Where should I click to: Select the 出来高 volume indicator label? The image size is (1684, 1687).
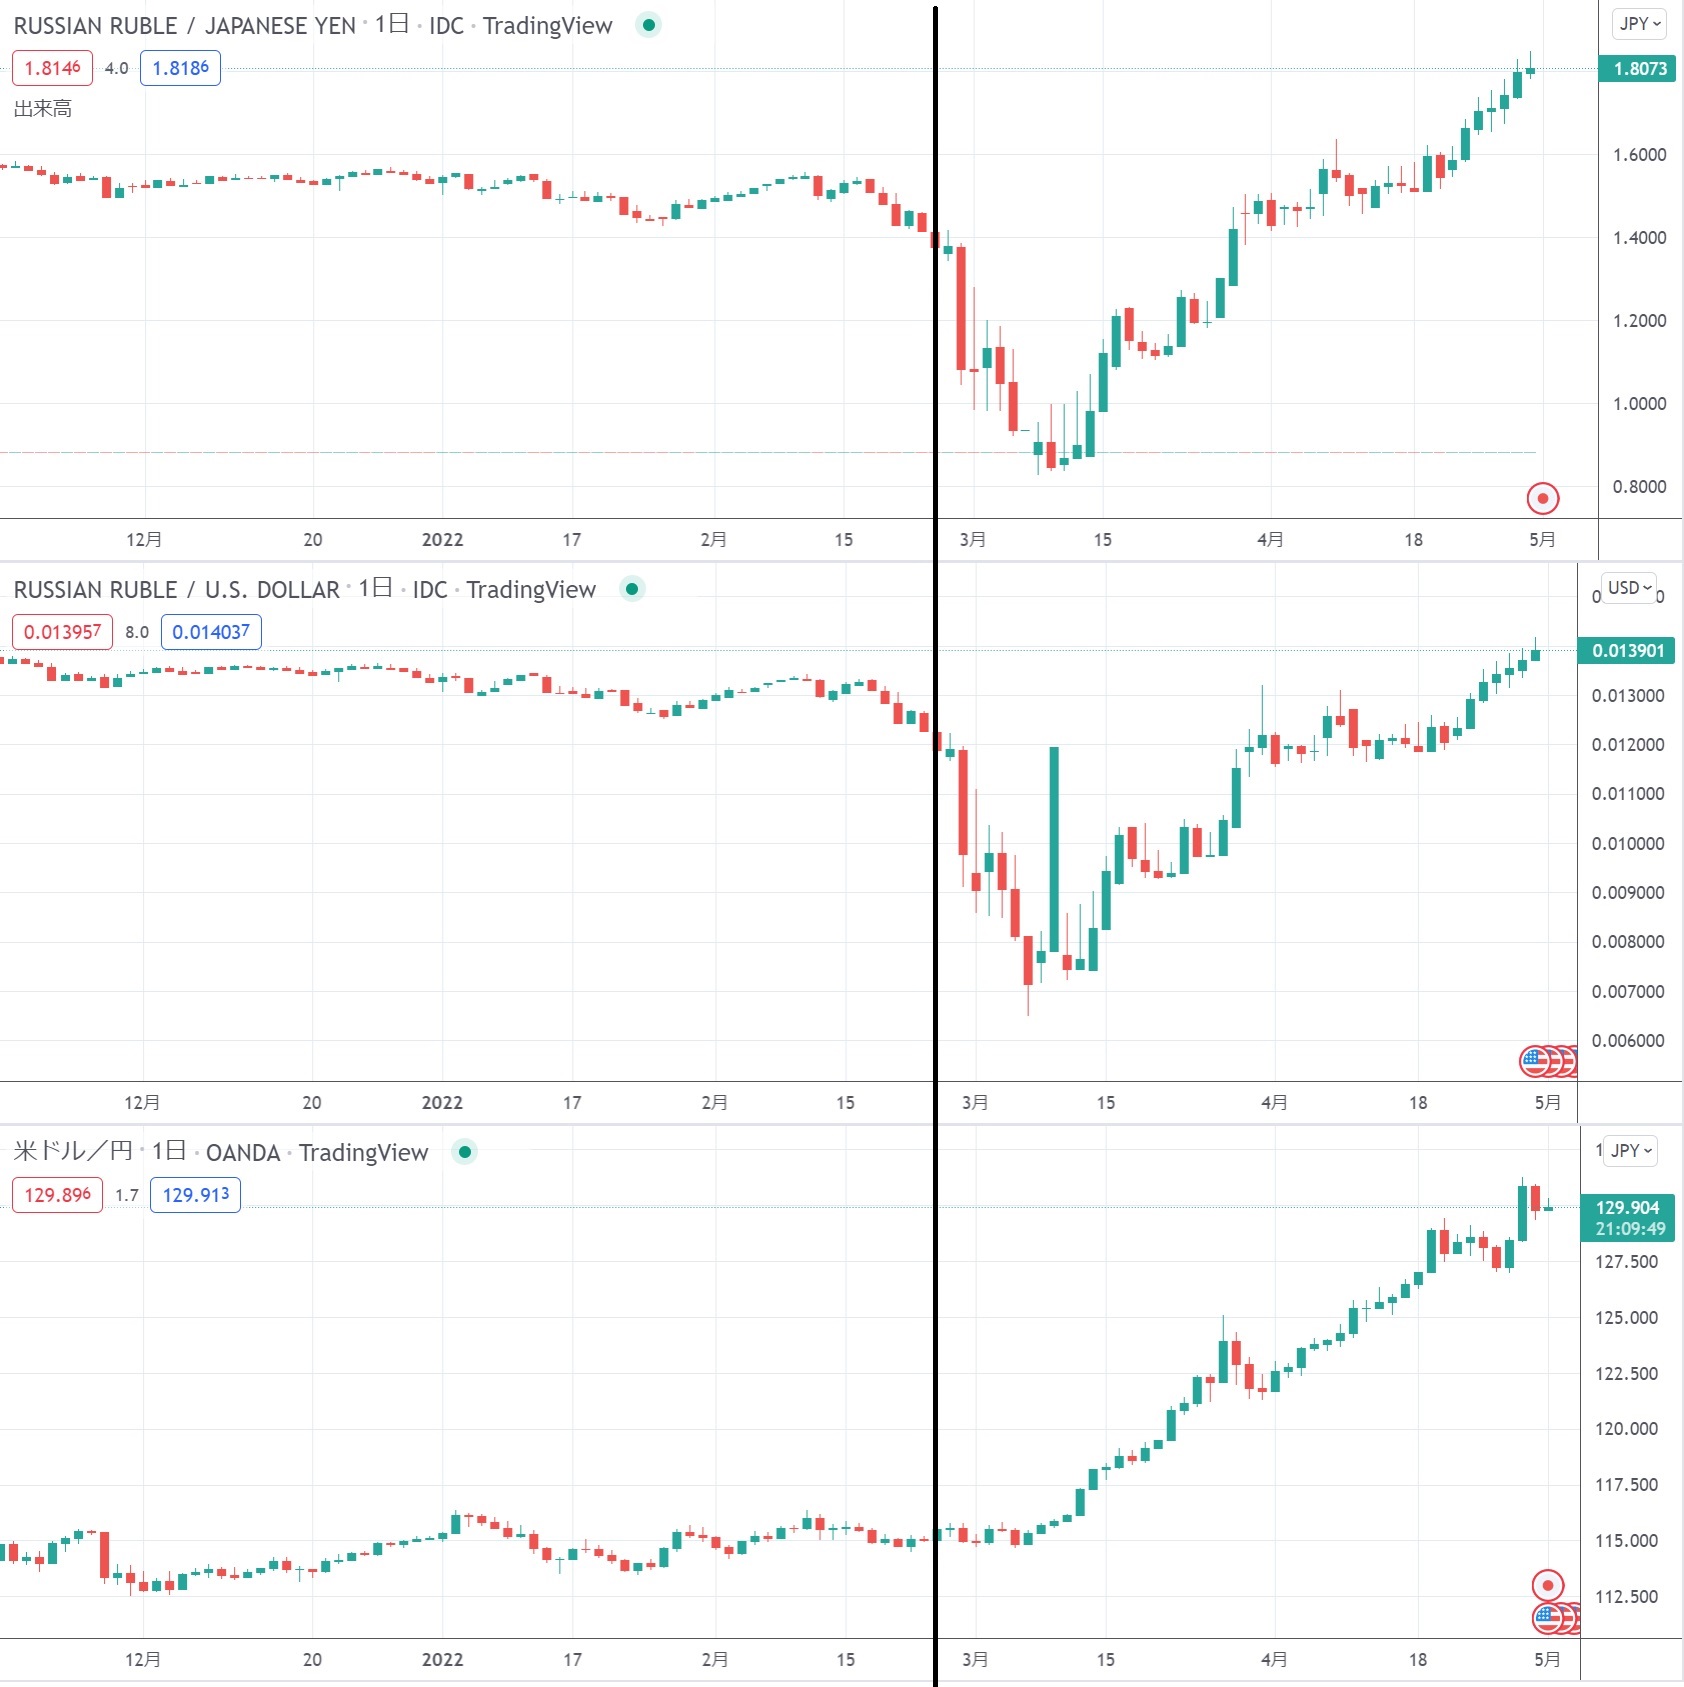pyautogui.click(x=43, y=109)
